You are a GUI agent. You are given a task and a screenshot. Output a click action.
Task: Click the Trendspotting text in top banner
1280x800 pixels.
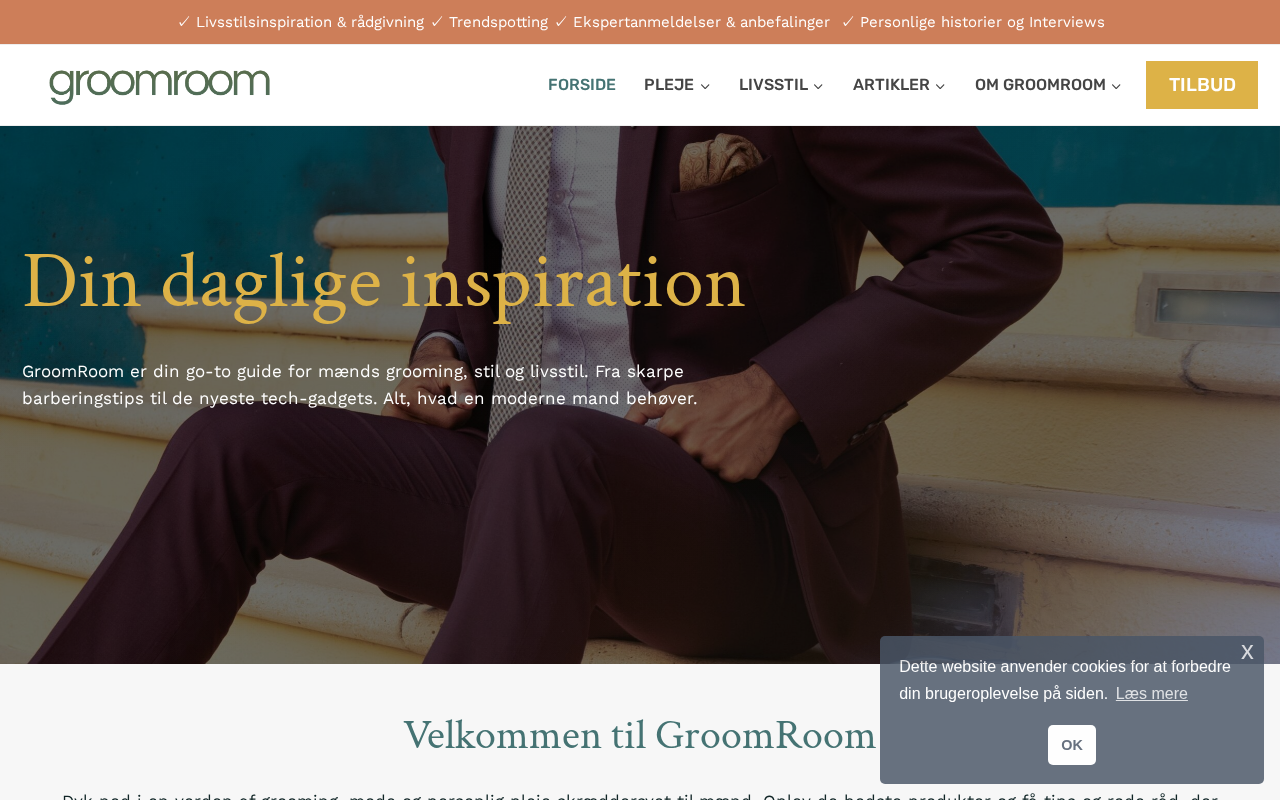tap(498, 22)
